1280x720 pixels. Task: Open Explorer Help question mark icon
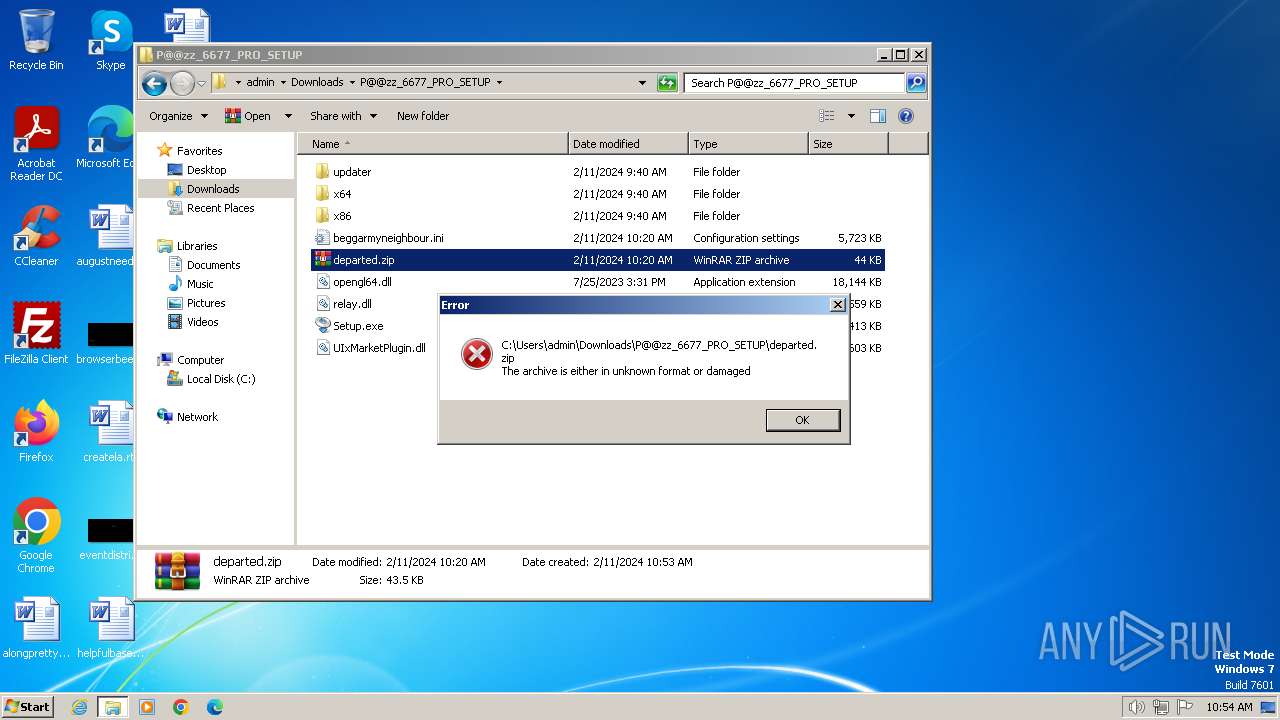(x=906, y=116)
